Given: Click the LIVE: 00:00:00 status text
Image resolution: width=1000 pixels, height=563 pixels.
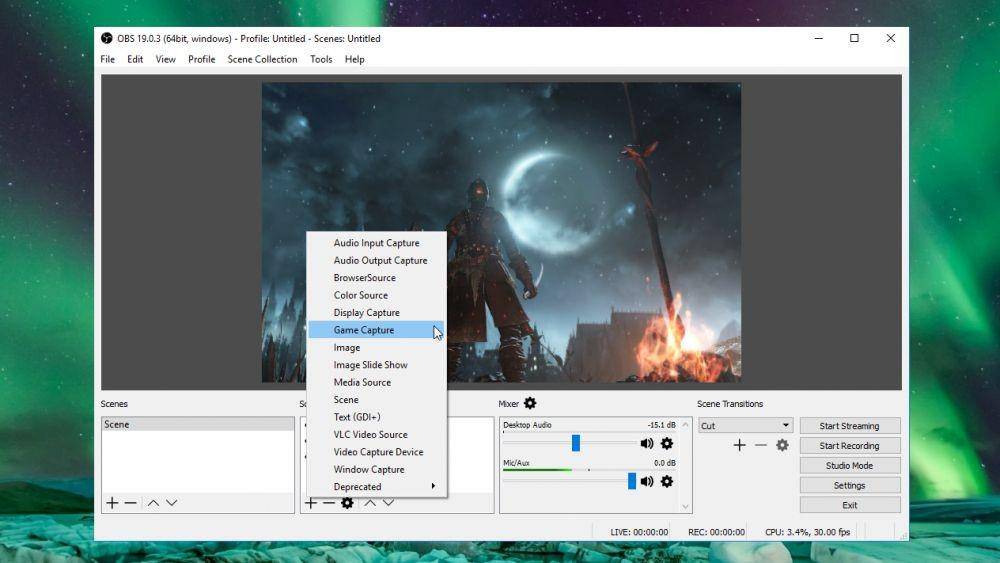Looking at the screenshot, I should pos(639,532).
